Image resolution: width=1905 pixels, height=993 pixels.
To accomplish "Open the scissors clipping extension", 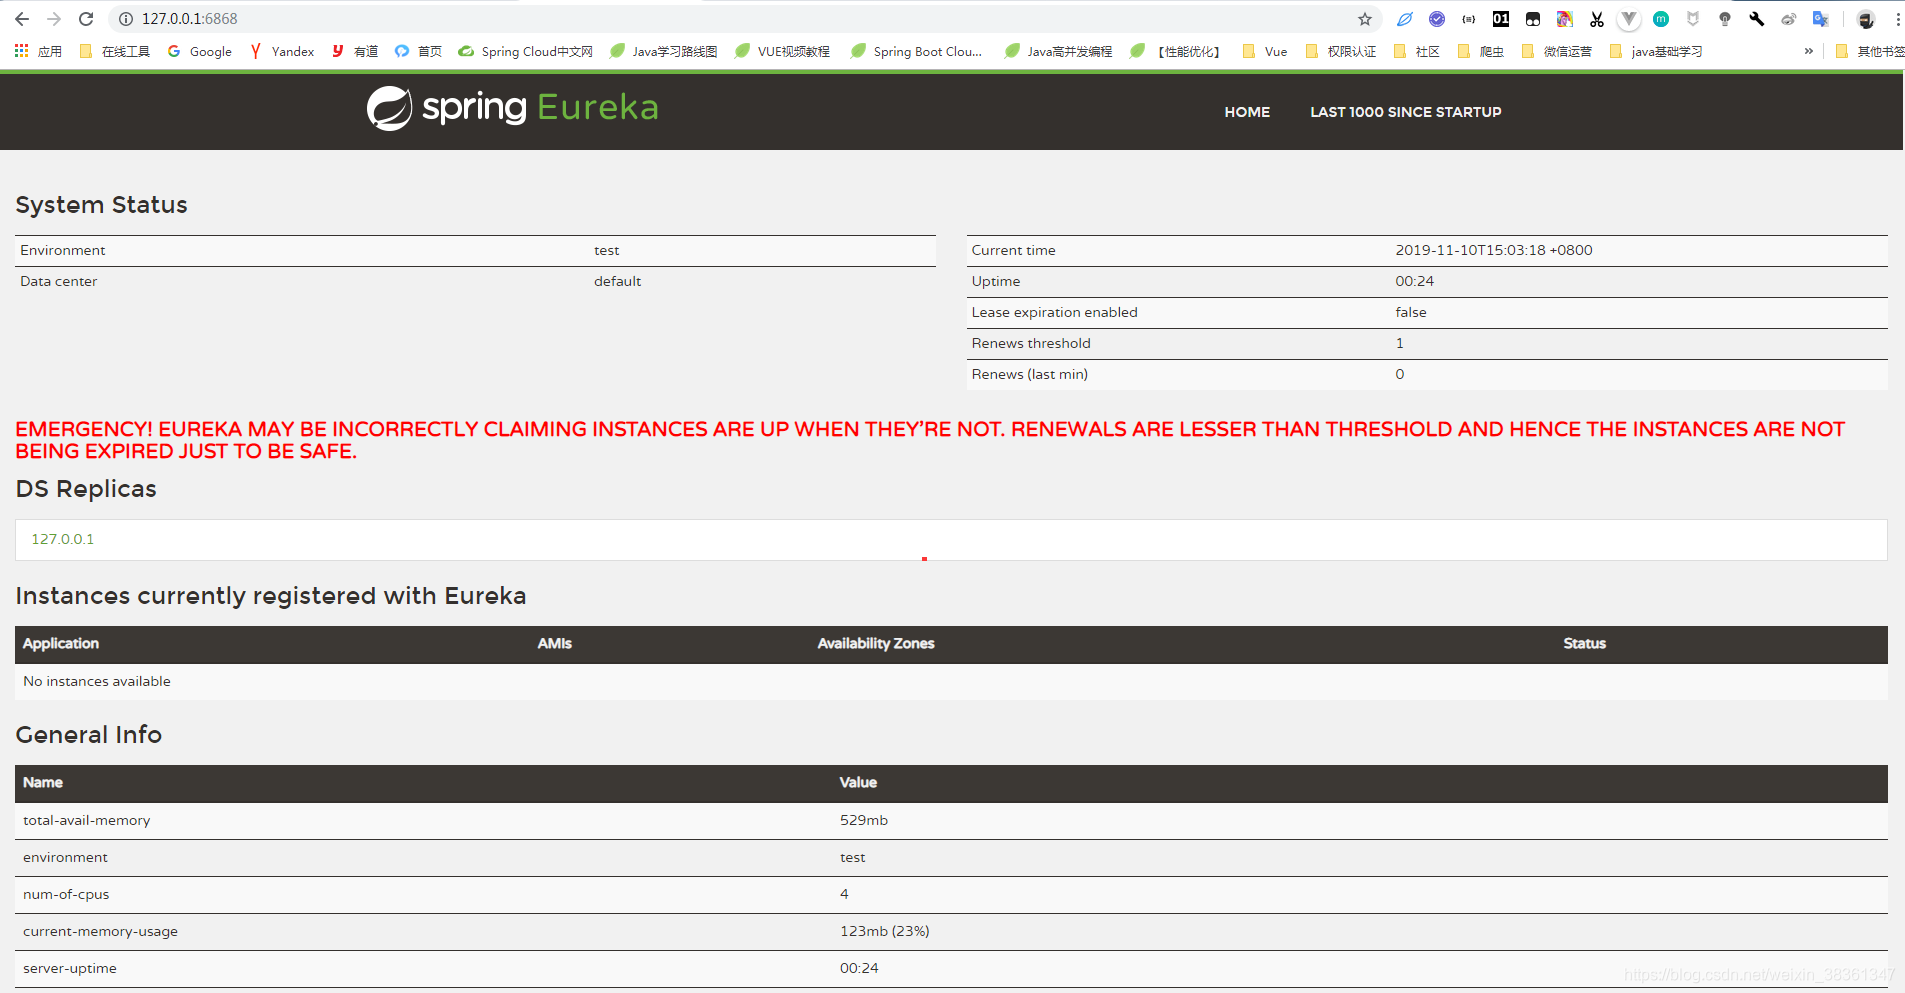I will coord(1597,19).
